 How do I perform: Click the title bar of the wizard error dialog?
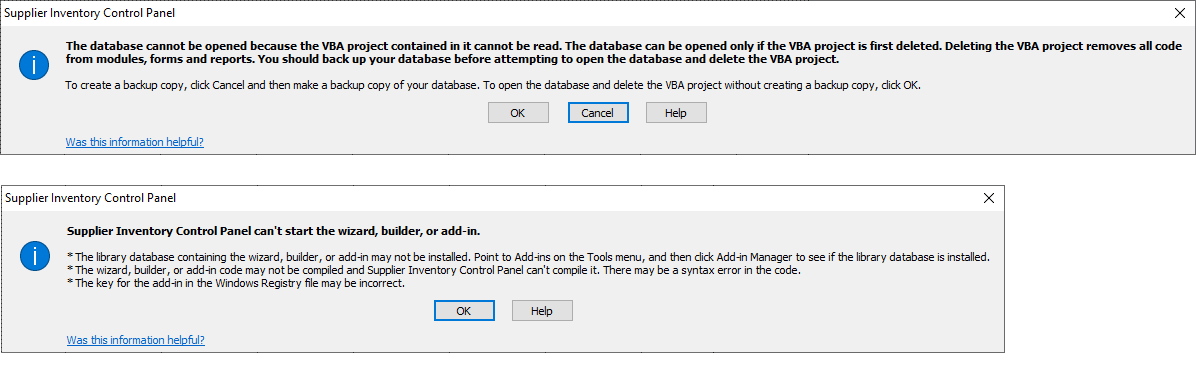pyautogui.click(x=488, y=198)
